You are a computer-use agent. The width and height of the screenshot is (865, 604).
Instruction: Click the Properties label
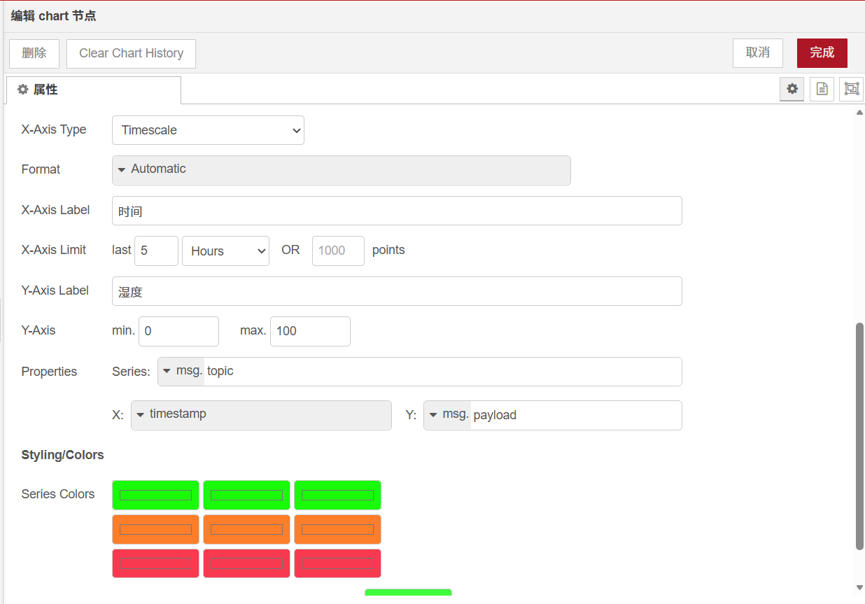(49, 372)
